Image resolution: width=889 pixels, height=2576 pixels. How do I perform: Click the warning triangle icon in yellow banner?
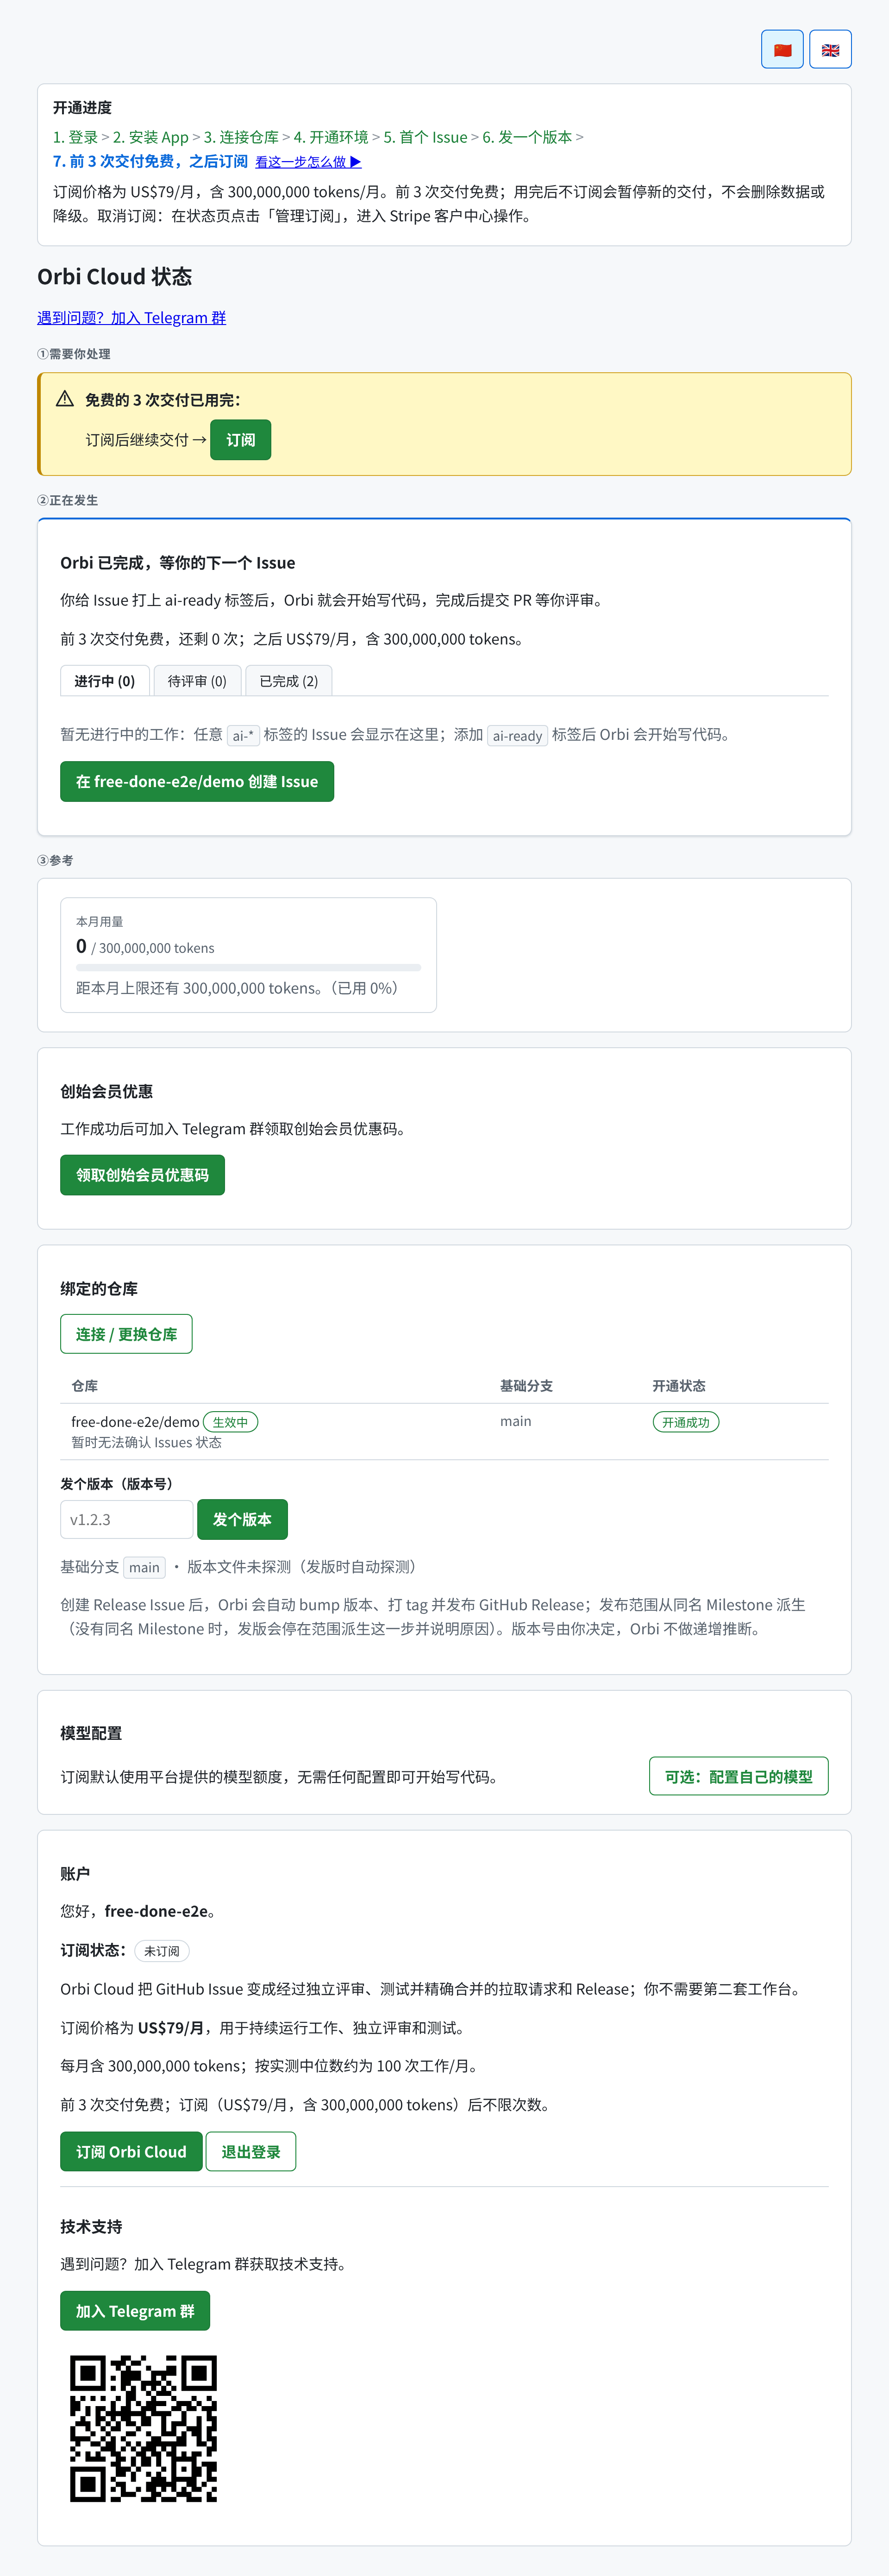[x=65, y=399]
